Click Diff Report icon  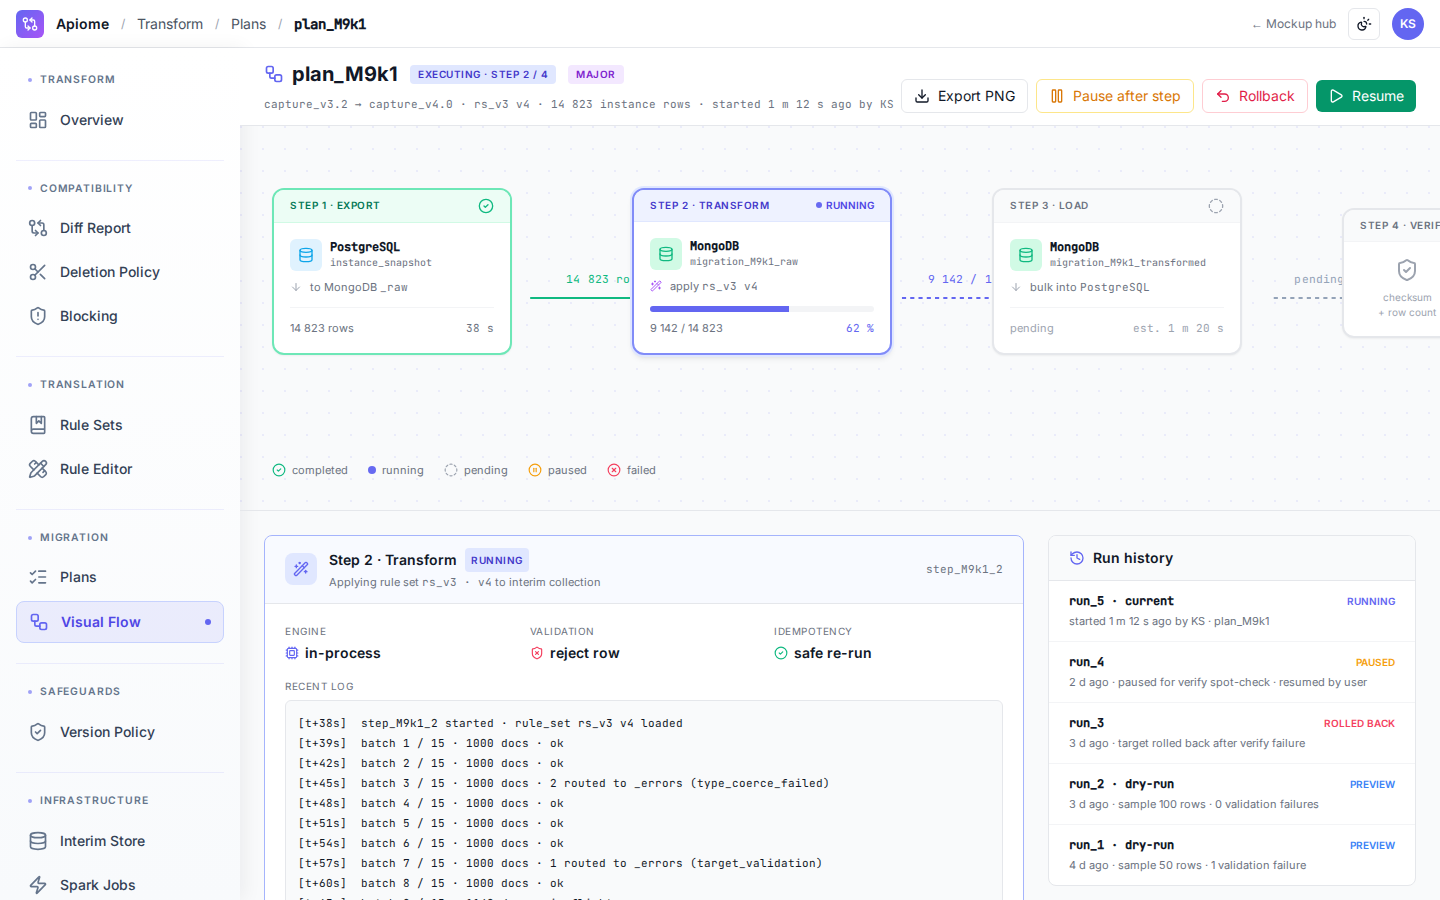(38, 228)
